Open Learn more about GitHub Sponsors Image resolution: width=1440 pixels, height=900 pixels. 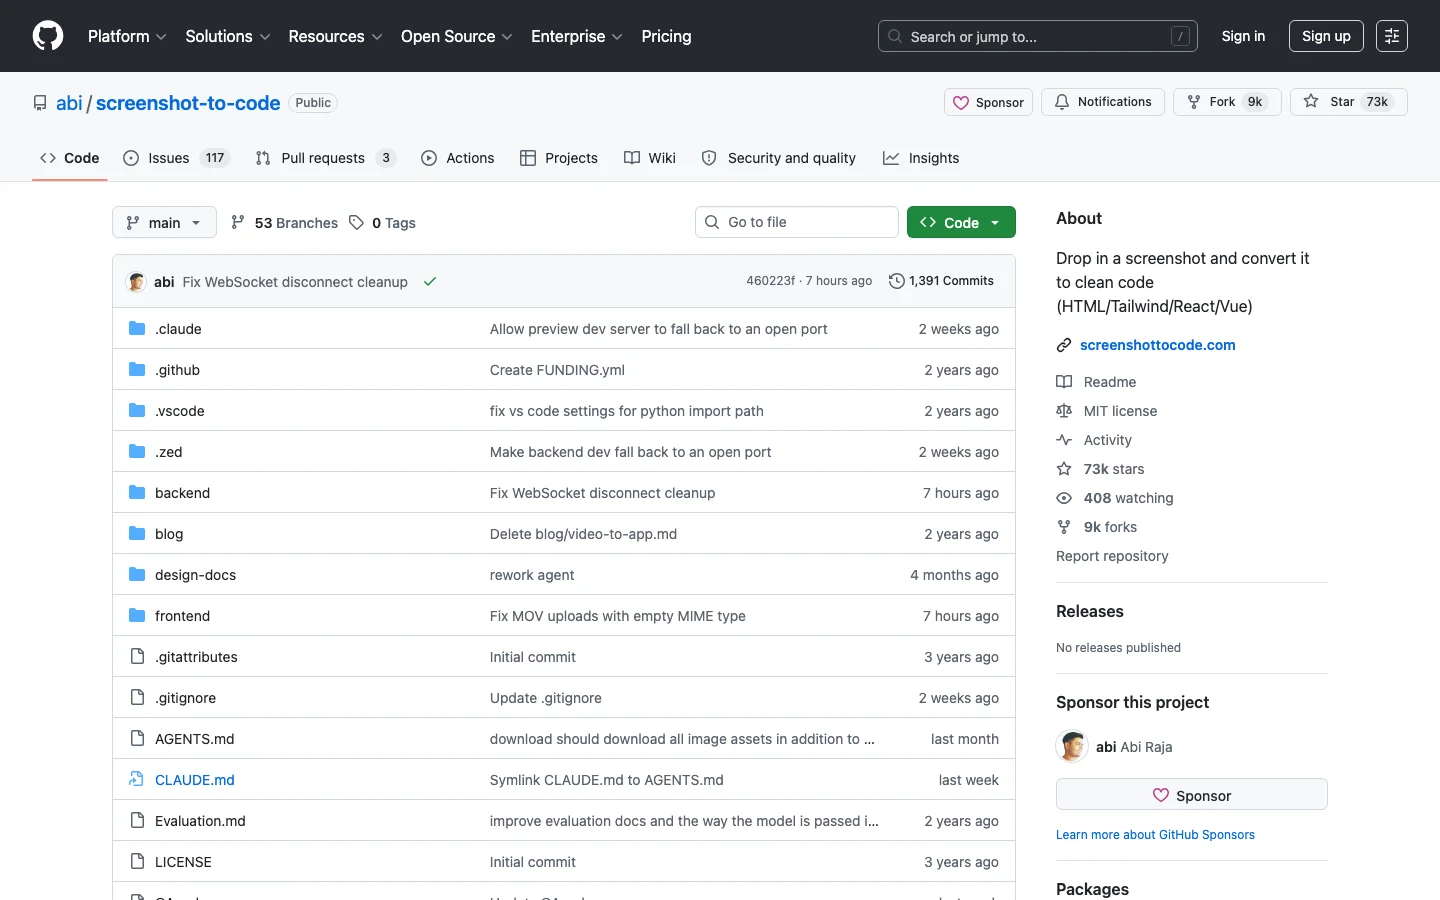(x=1155, y=835)
